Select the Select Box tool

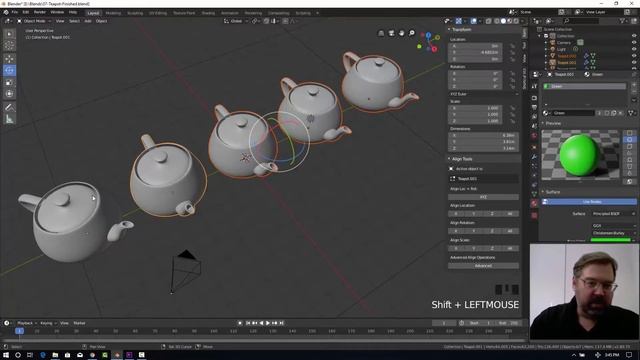click(9, 34)
